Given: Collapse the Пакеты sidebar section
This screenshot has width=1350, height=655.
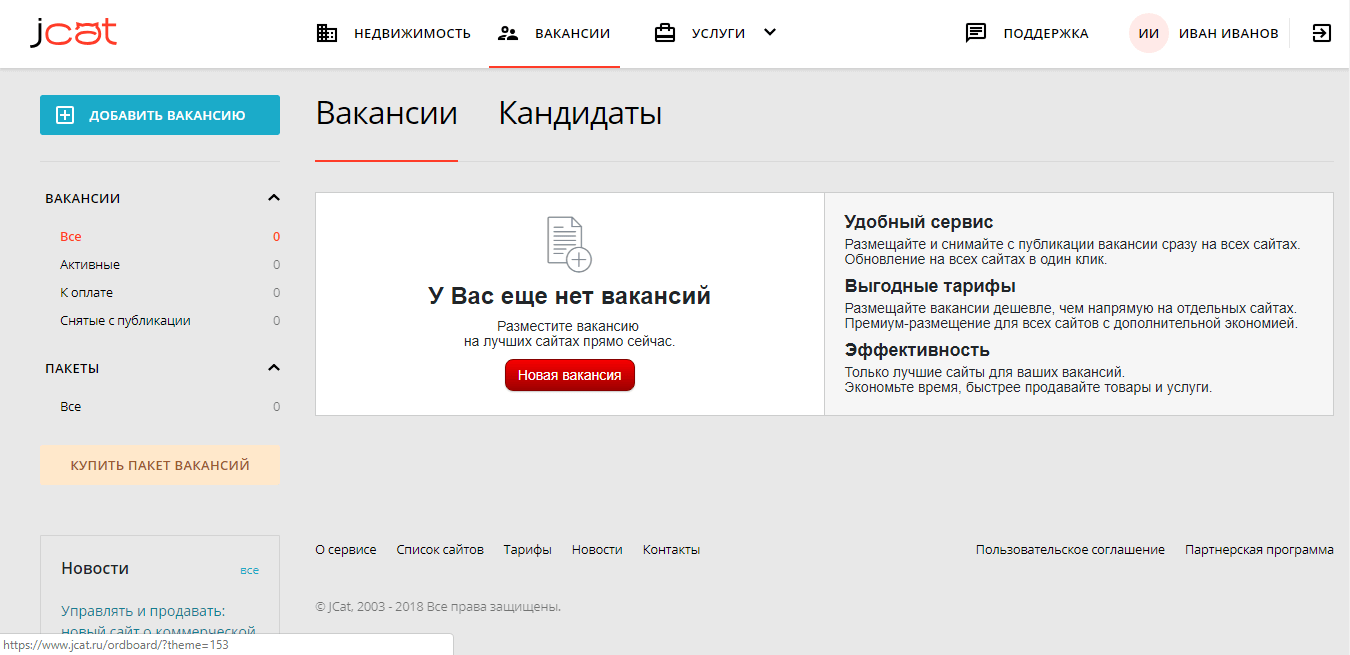Looking at the screenshot, I should click(x=274, y=368).
